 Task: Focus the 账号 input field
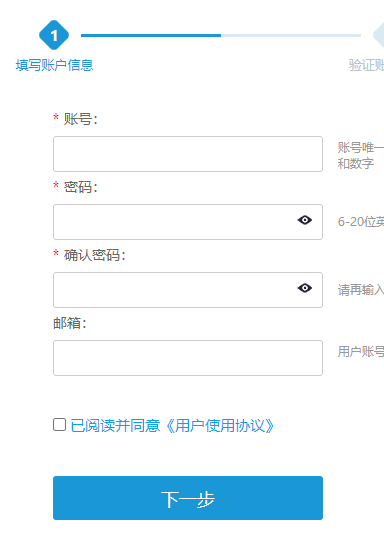(188, 154)
